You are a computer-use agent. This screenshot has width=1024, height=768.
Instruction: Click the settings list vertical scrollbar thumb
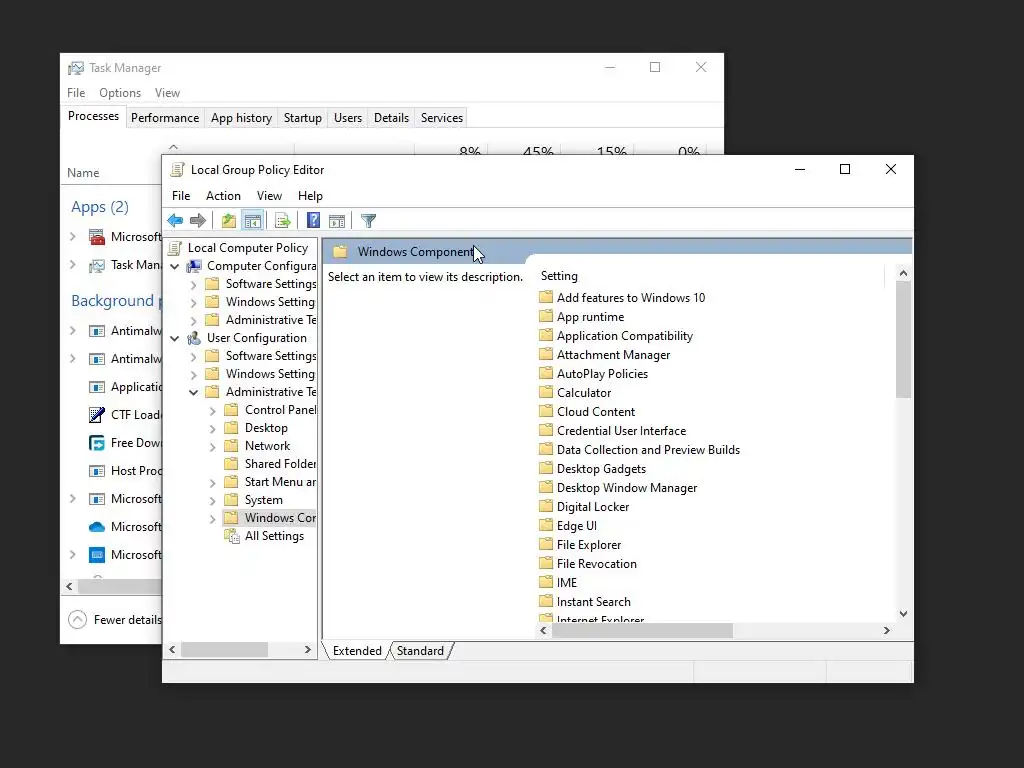tap(903, 339)
